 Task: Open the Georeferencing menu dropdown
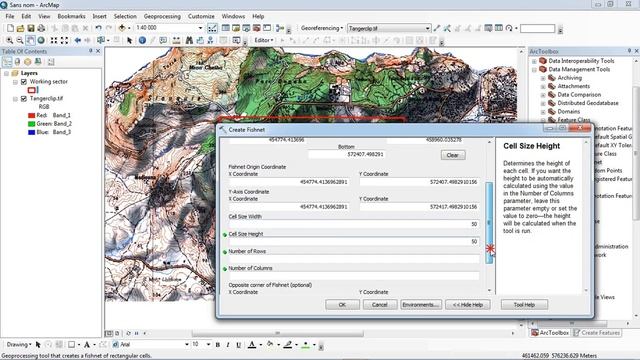coord(322,28)
